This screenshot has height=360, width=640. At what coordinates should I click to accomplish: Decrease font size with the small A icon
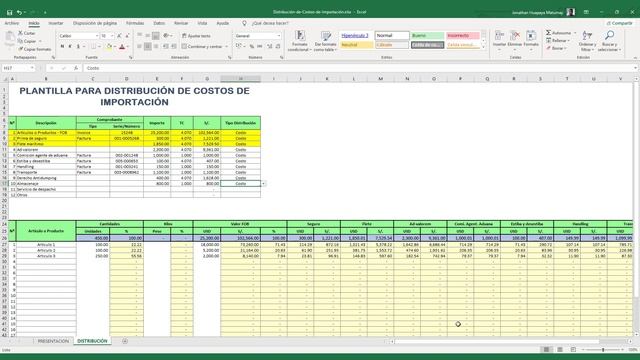127,36
